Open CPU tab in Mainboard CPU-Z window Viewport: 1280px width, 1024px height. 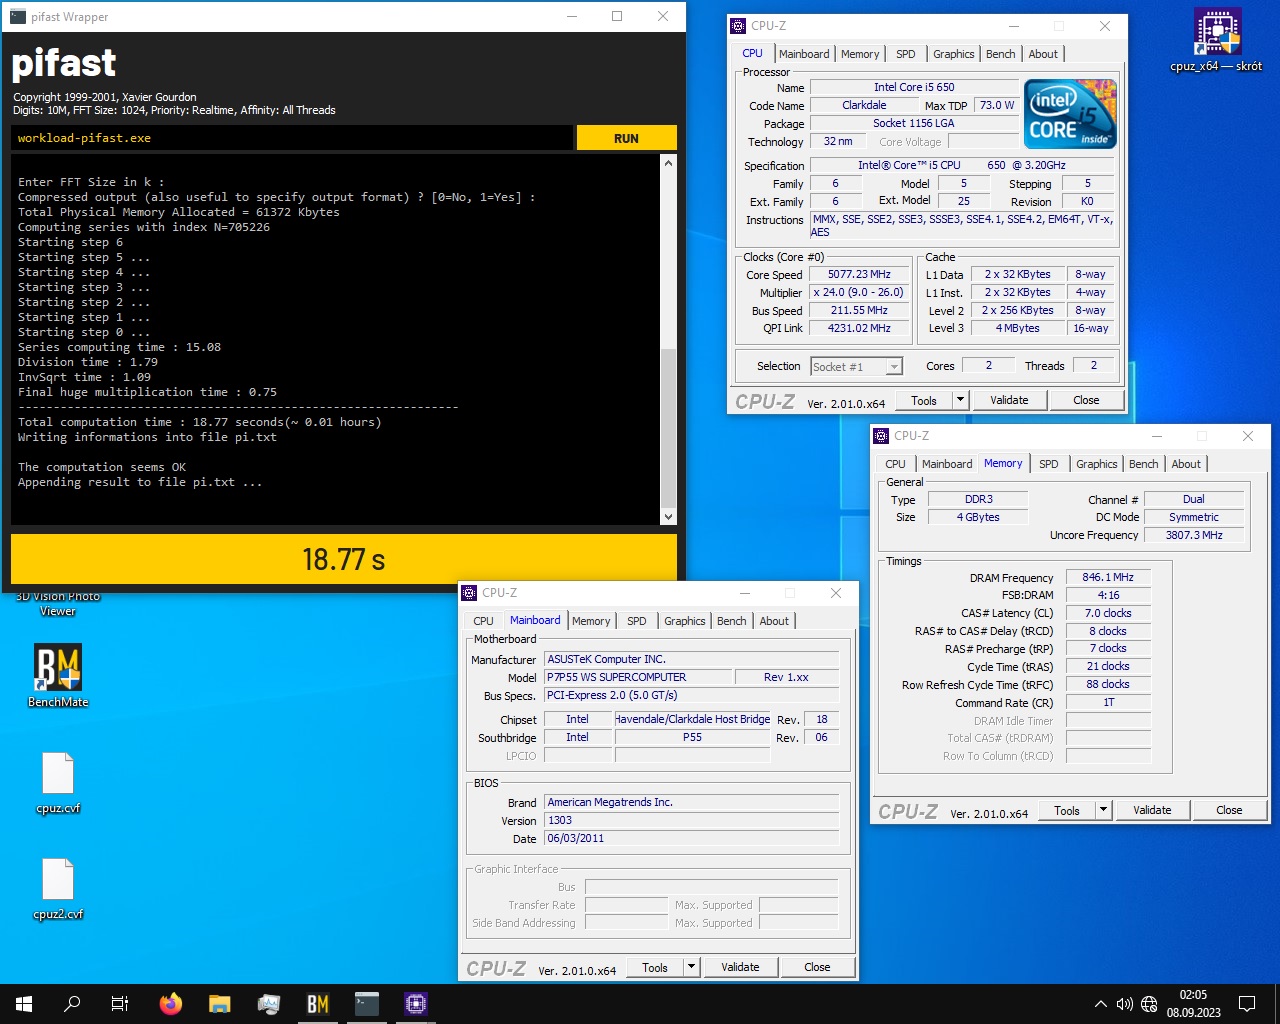pos(483,621)
